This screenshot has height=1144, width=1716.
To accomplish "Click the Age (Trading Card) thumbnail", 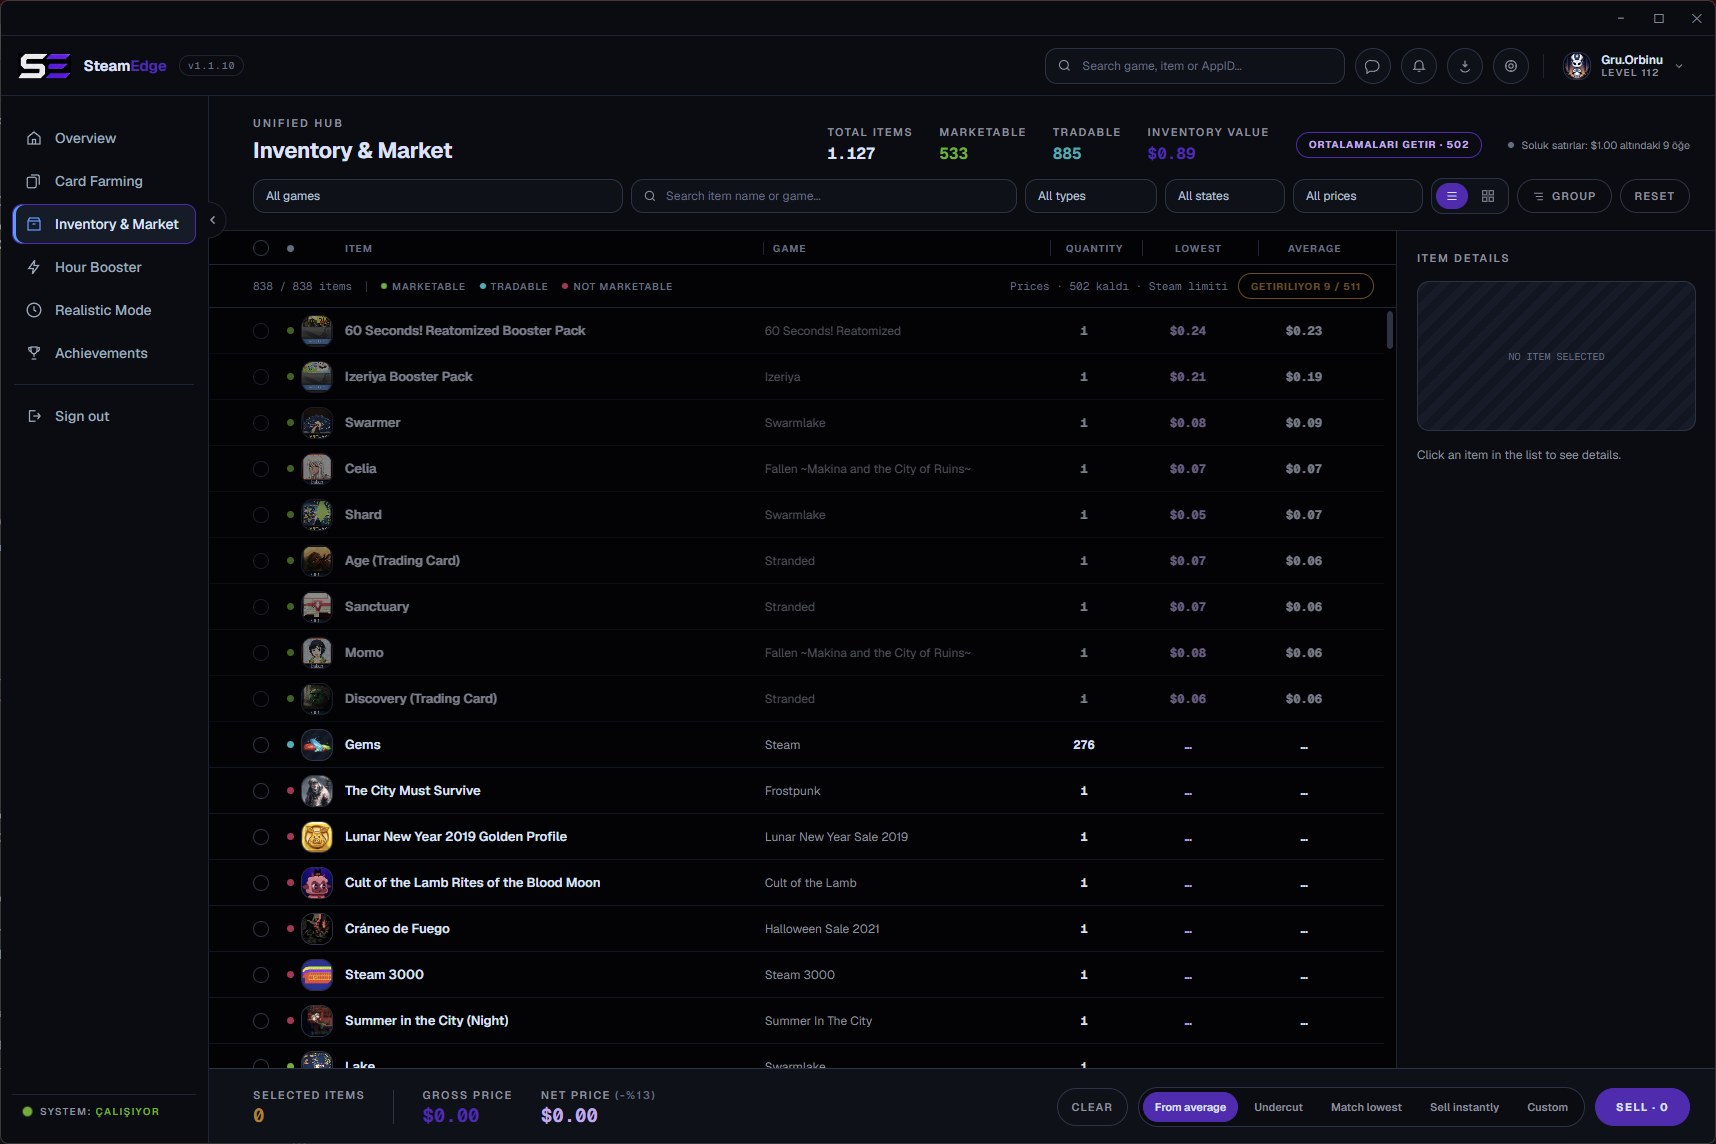I will coord(317,561).
